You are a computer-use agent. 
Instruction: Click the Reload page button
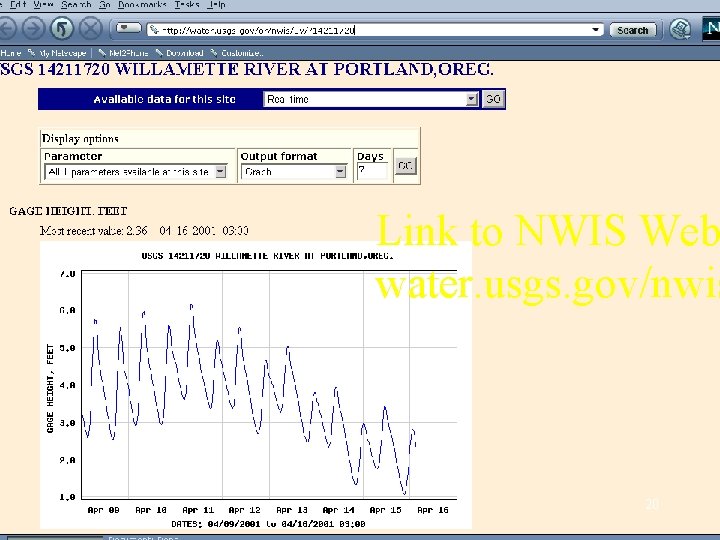click(x=62, y=28)
